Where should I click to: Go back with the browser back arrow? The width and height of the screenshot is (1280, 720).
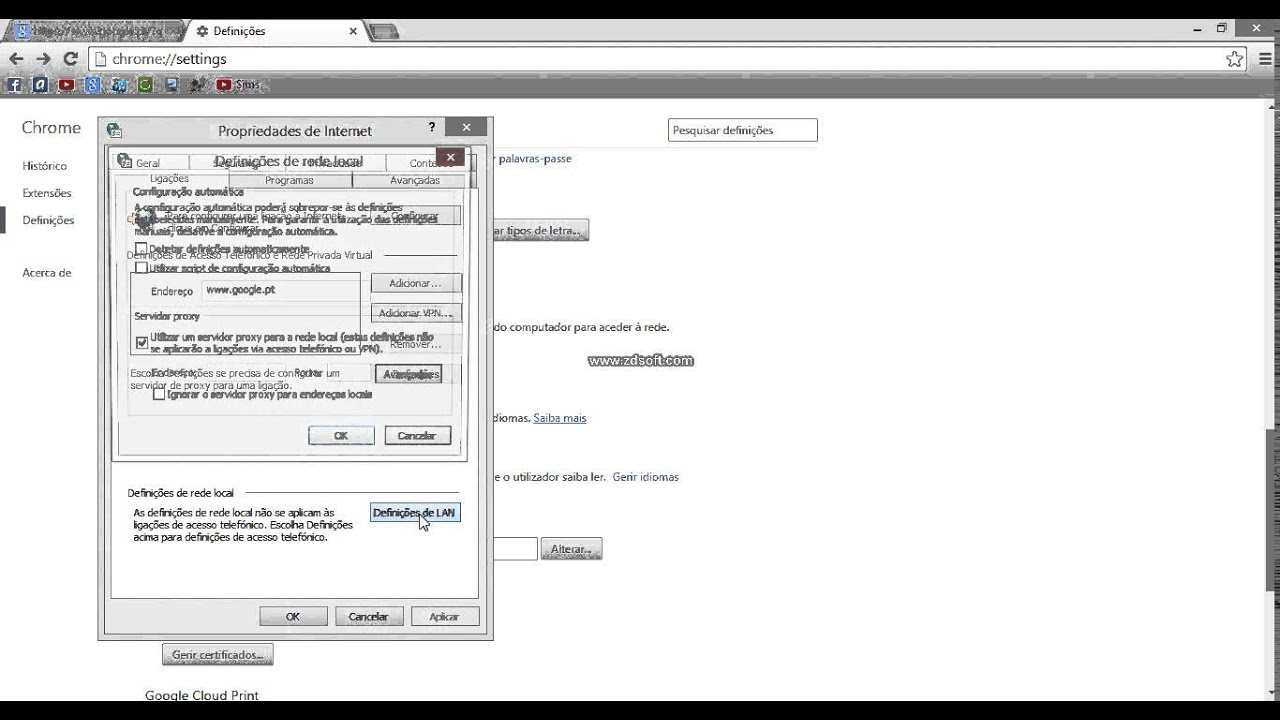point(16,59)
